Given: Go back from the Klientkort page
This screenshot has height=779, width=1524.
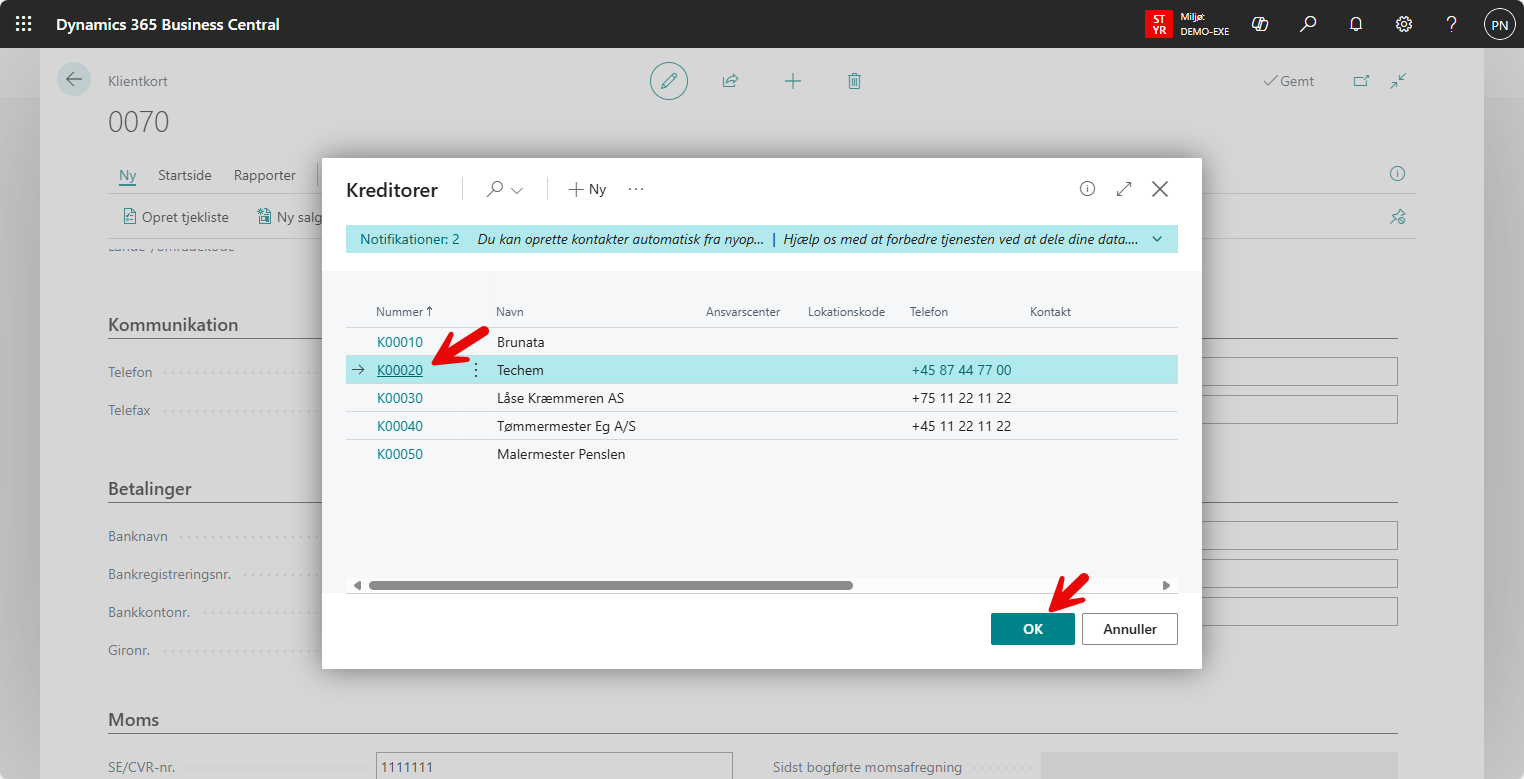Looking at the screenshot, I should 74,79.
